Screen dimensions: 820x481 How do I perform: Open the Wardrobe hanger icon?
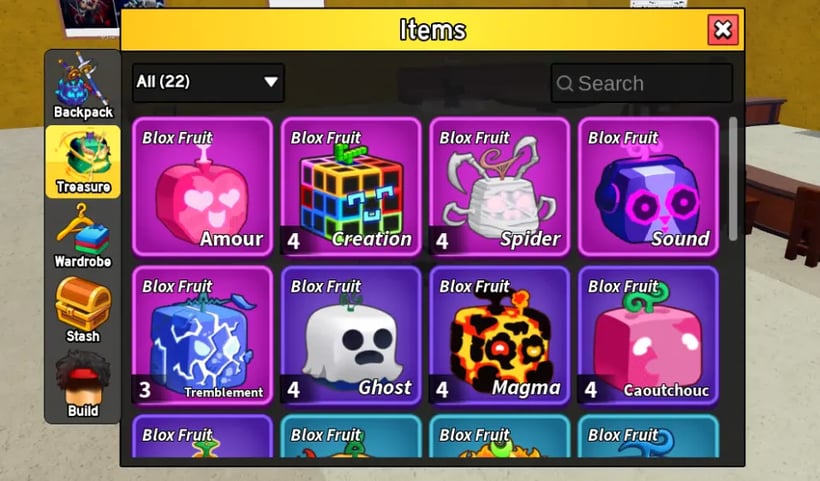(83, 236)
